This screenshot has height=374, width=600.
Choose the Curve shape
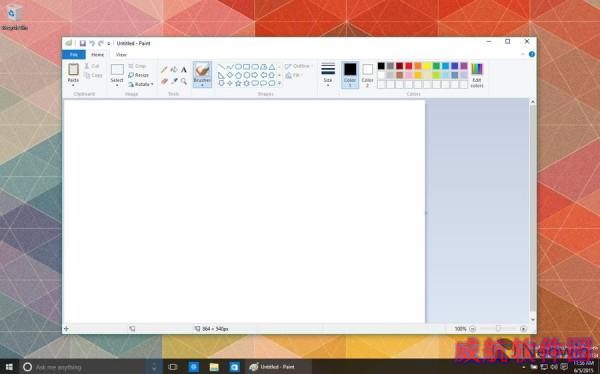(230, 67)
